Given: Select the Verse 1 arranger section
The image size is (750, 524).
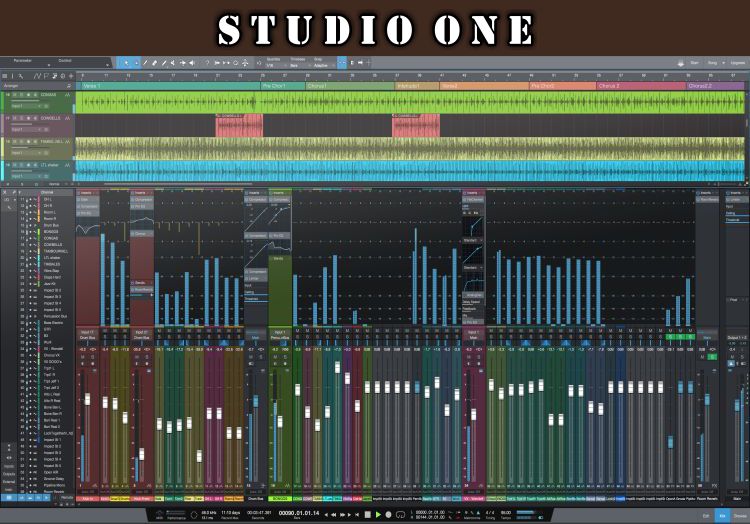Looking at the screenshot, I should pyautogui.click(x=170, y=86).
